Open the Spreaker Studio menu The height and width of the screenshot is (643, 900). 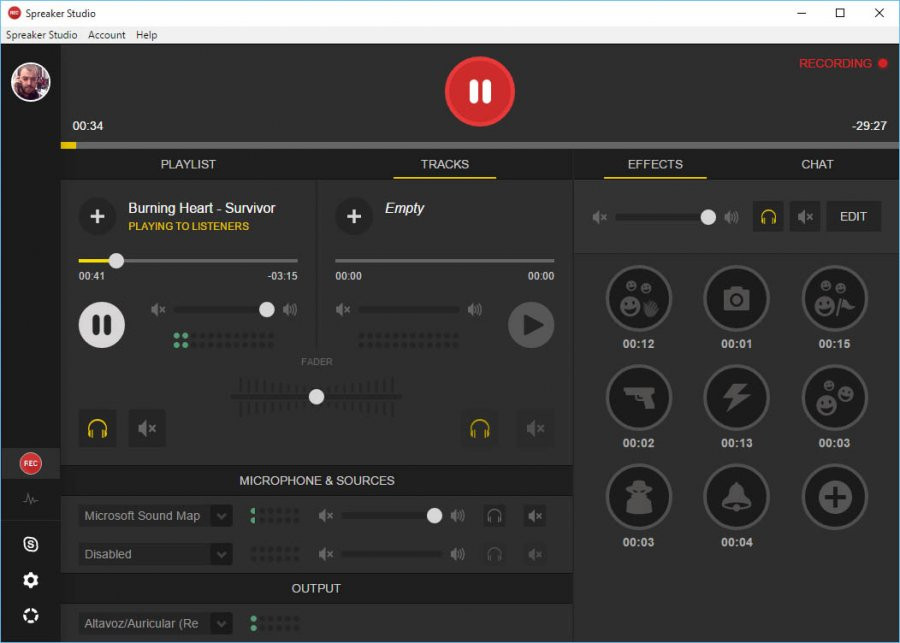(x=41, y=34)
